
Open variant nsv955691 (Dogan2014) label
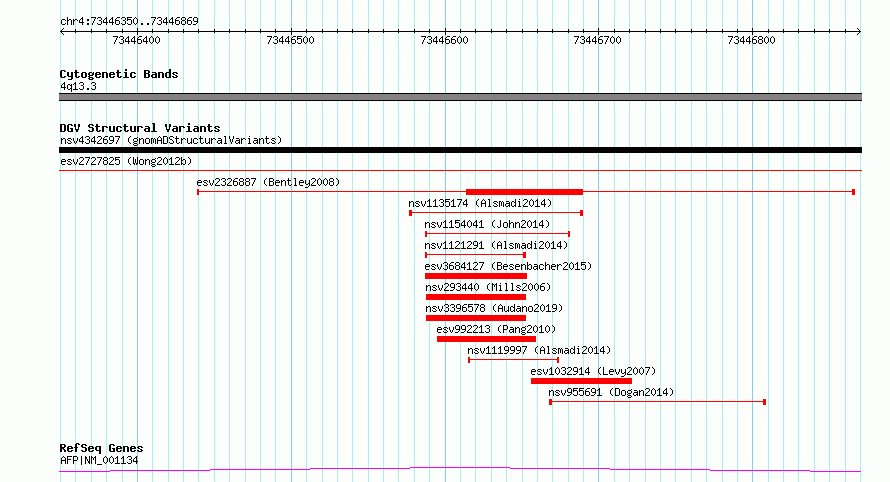click(611, 392)
